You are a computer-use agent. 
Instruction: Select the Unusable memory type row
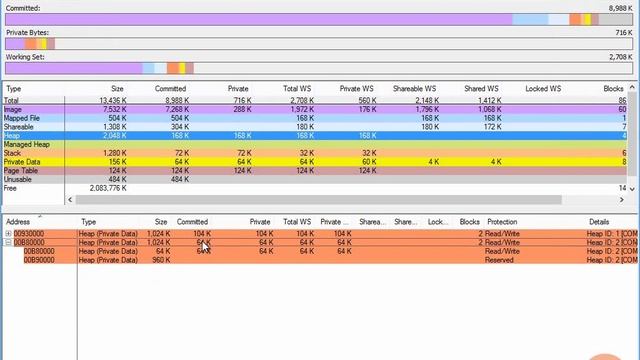[315, 180]
